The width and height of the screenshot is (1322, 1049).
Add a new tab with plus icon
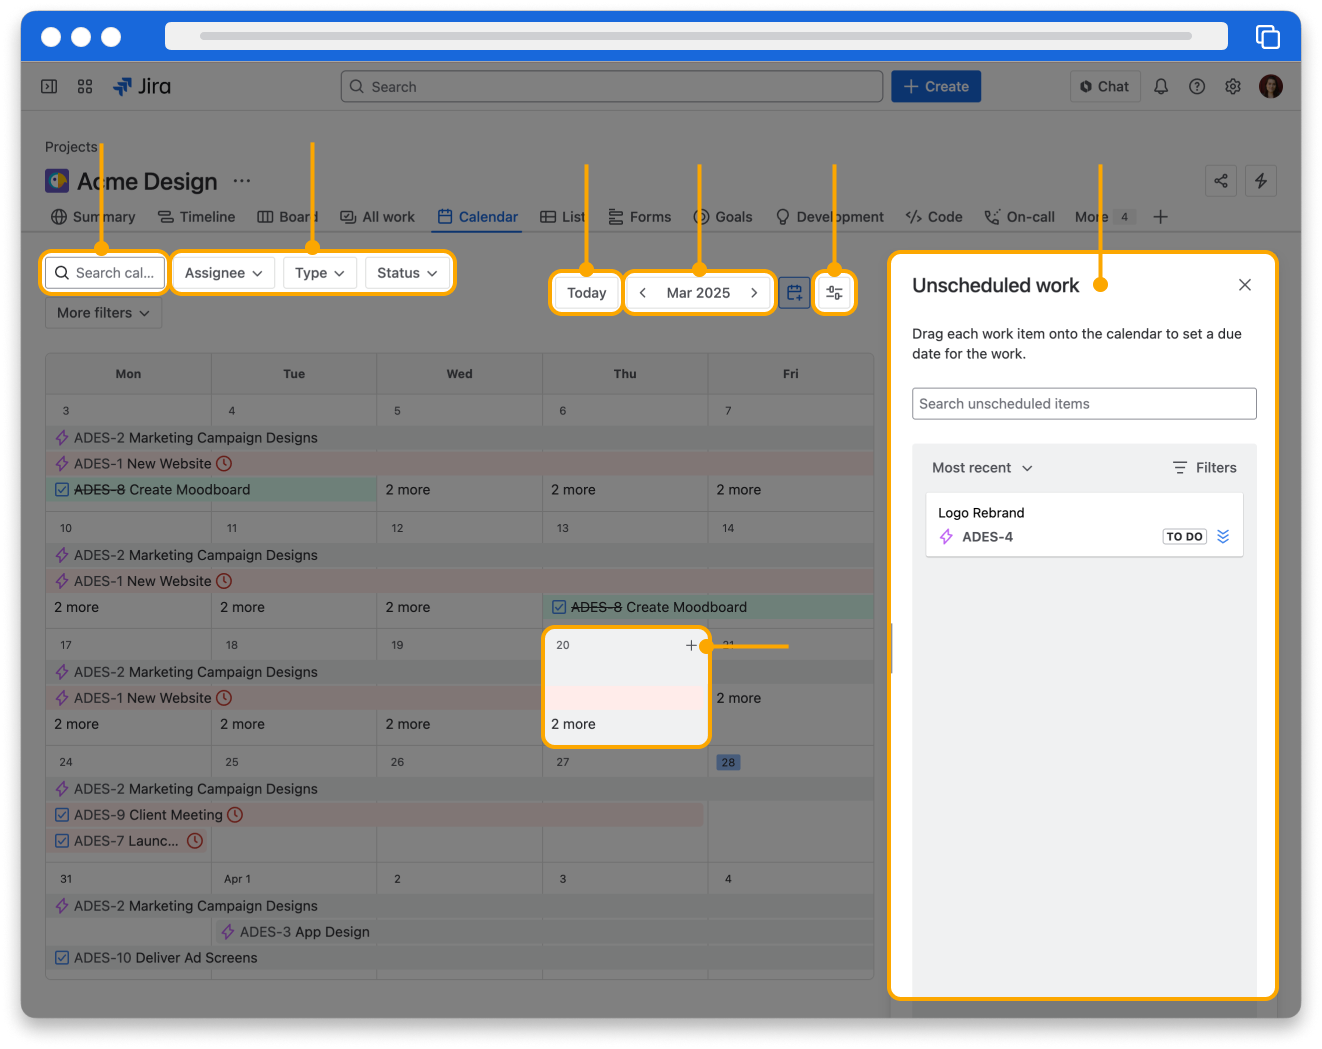tap(1160, 217)
